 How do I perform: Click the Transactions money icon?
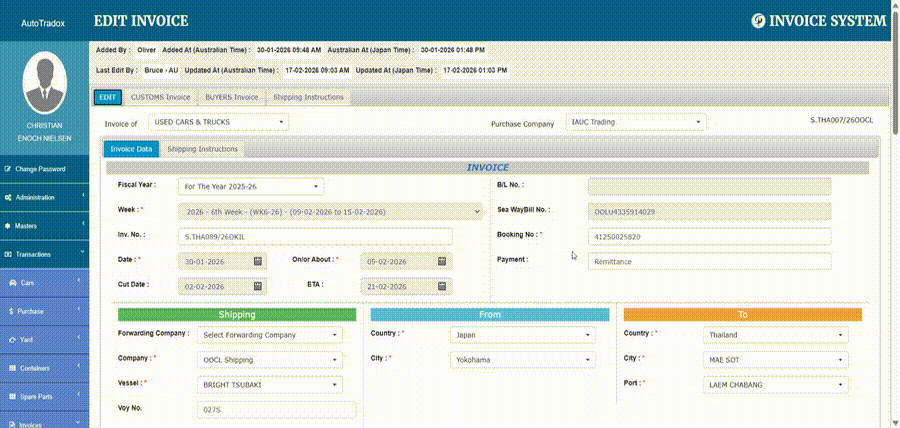[7, 254]
